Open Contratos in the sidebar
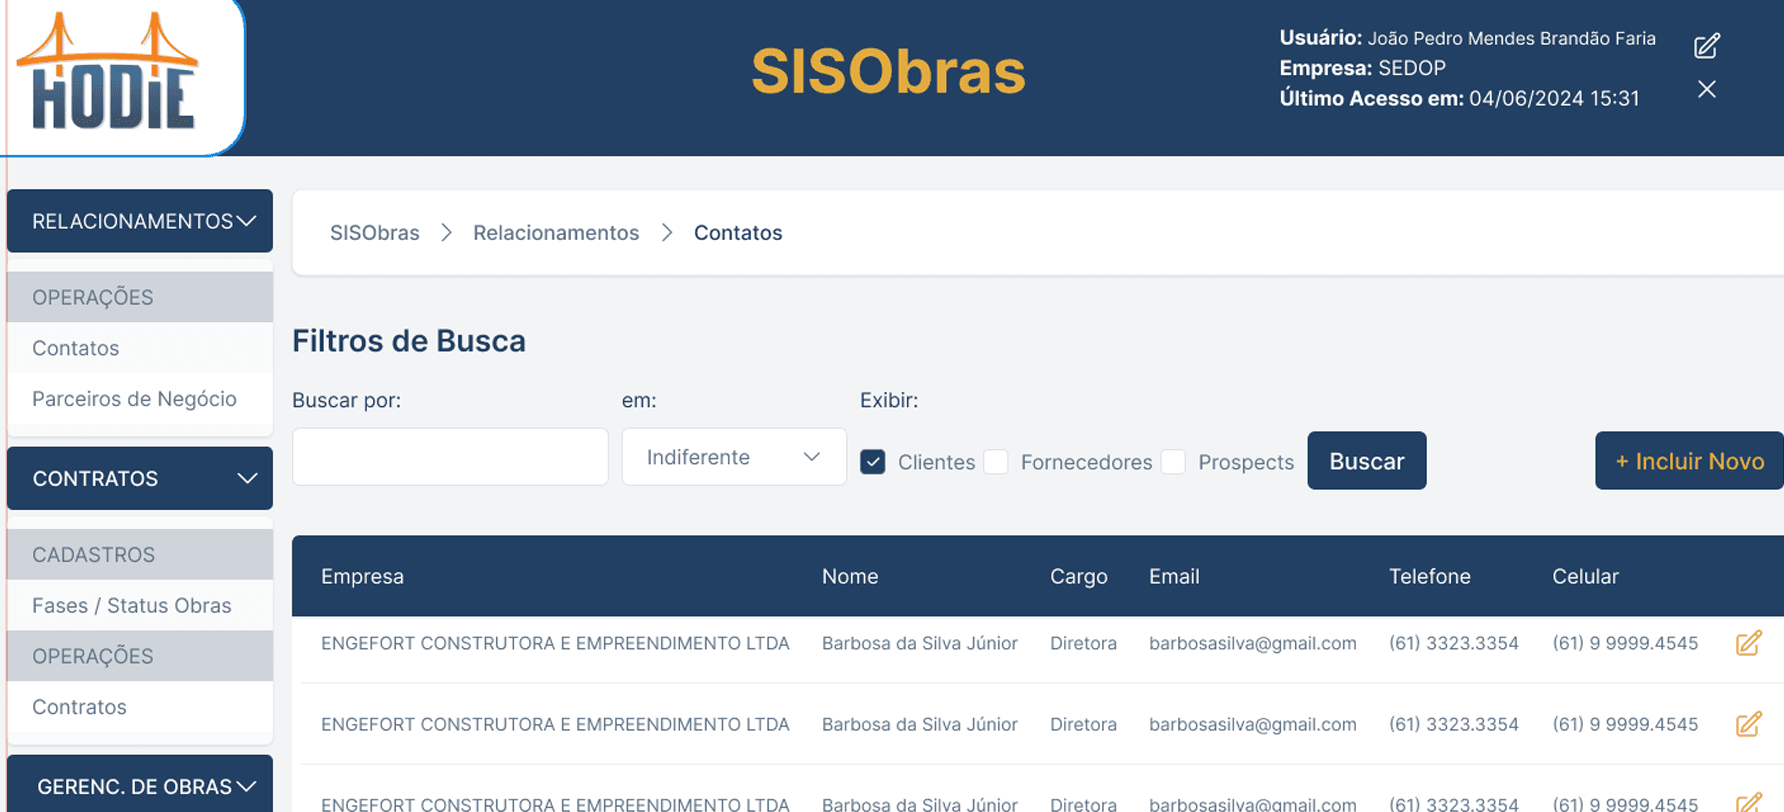The image size is (1784, 812). 80,707
